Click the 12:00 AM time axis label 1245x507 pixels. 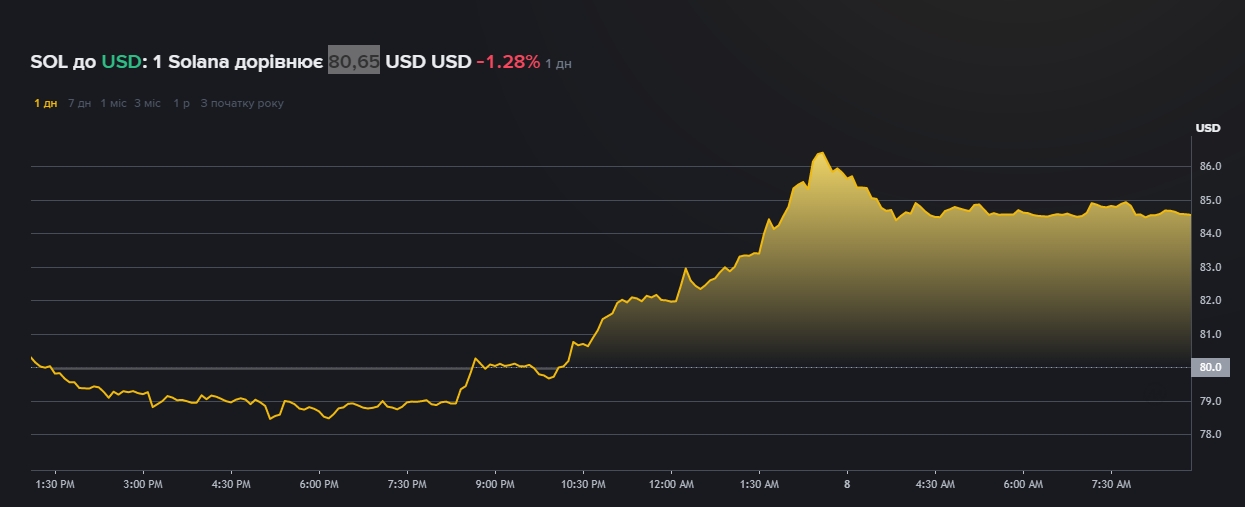click(670, 484)
